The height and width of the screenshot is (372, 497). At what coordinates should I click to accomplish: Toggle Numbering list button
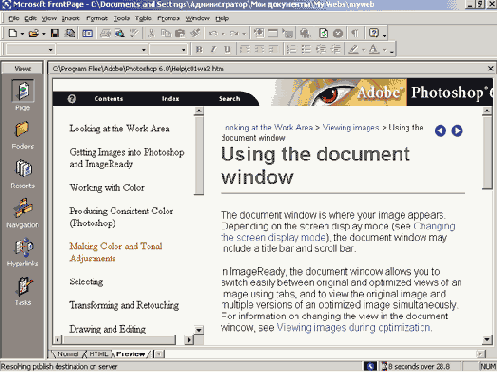(x=291, y=49)
